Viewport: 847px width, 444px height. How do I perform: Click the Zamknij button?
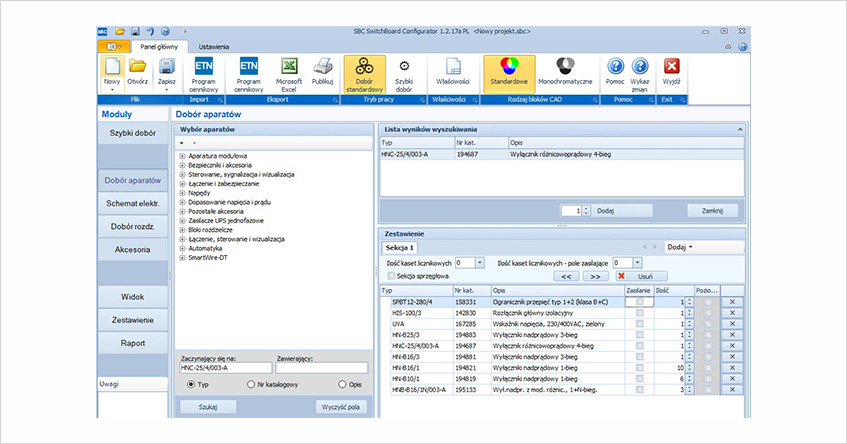[712, 211]
